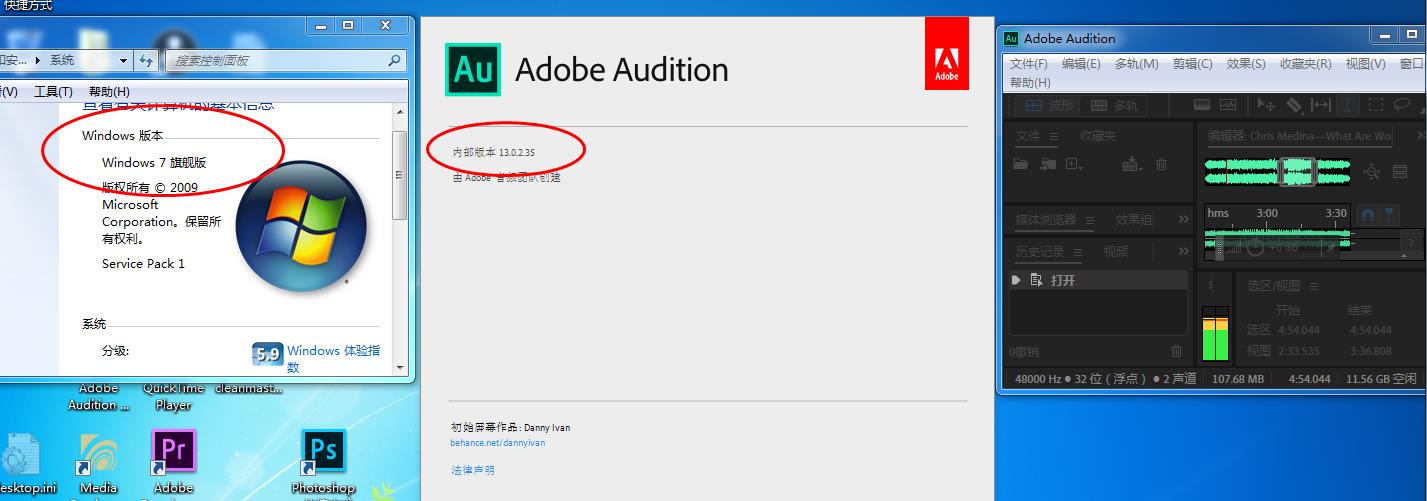This screenshot has height=501, width=1427.
Task: Open 帮助(H) menu in Control Panel window
Action: [109, 91]
